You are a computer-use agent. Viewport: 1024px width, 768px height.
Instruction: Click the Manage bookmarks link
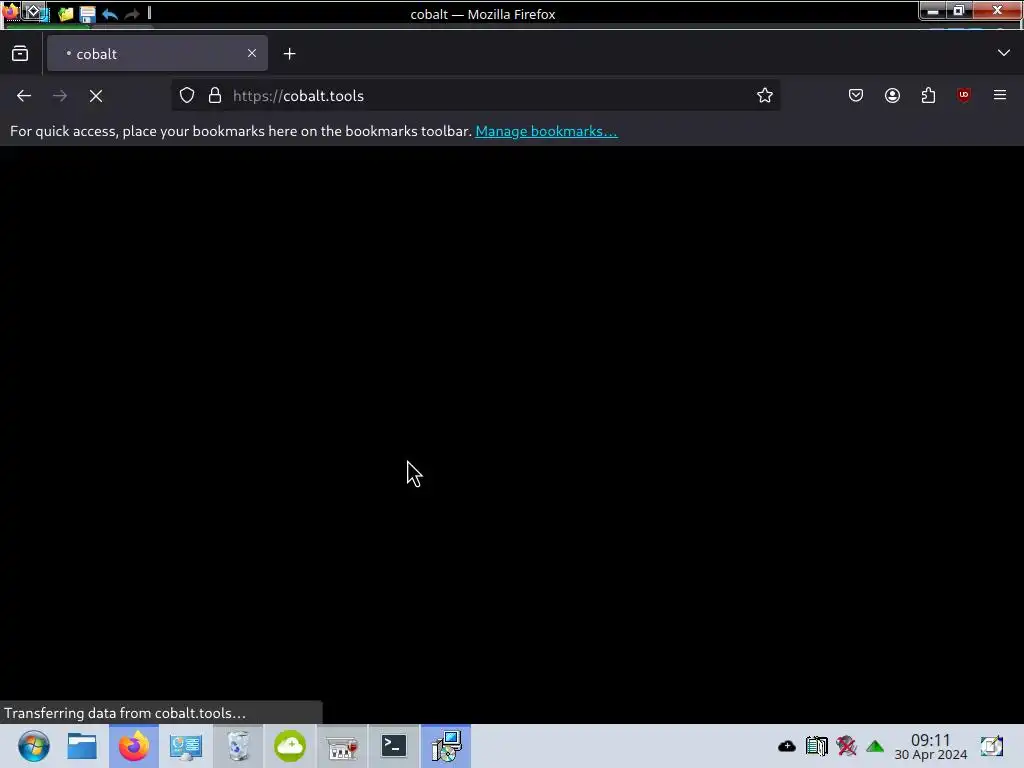pyautogui.click(x=546, y=131)
